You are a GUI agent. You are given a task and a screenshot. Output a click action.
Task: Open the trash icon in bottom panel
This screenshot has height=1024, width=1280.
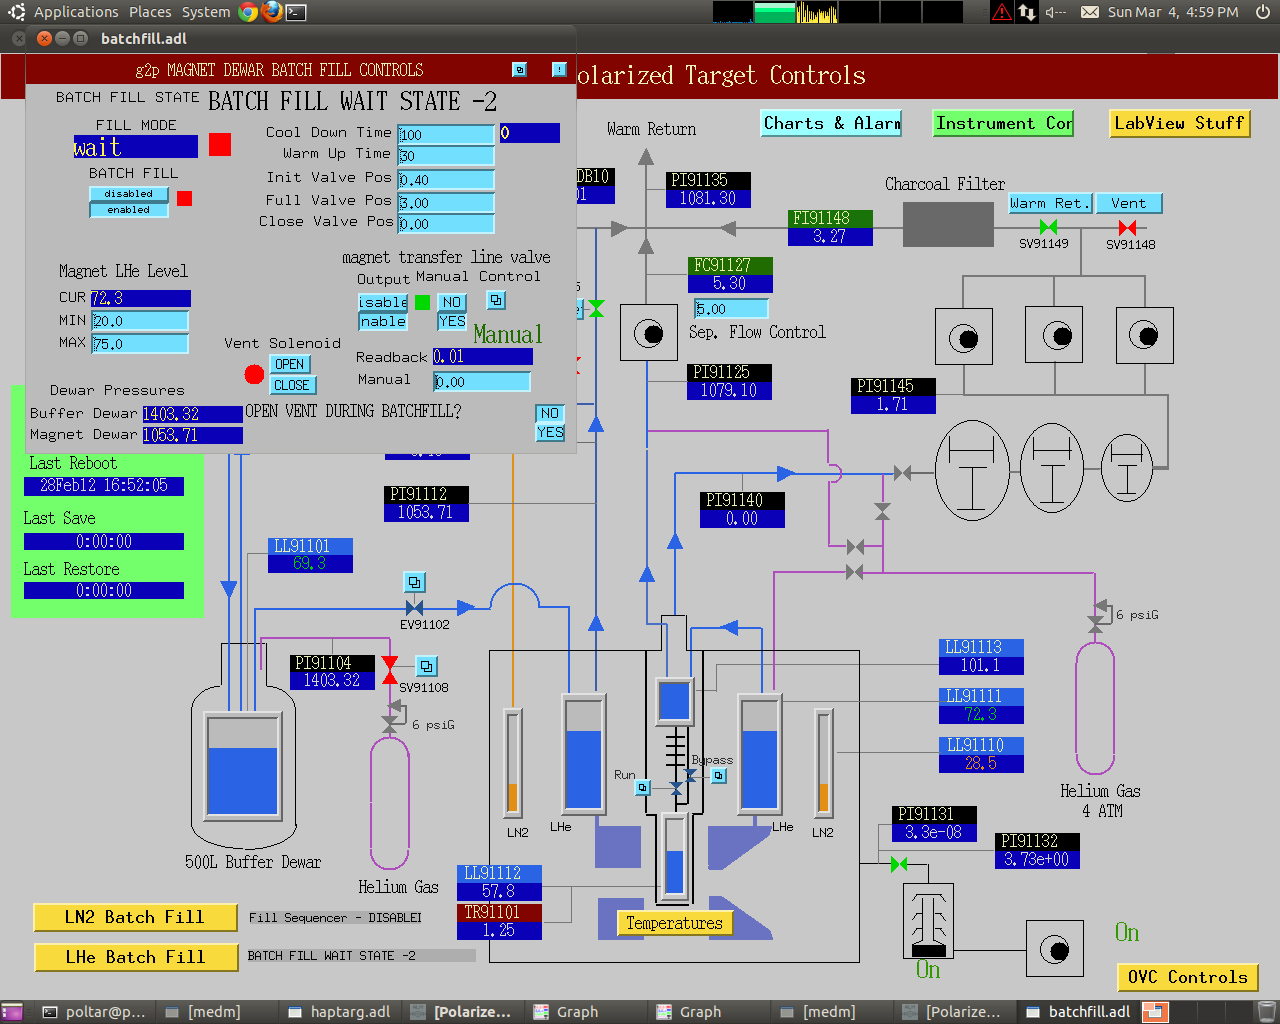tap(1267, 1012)
